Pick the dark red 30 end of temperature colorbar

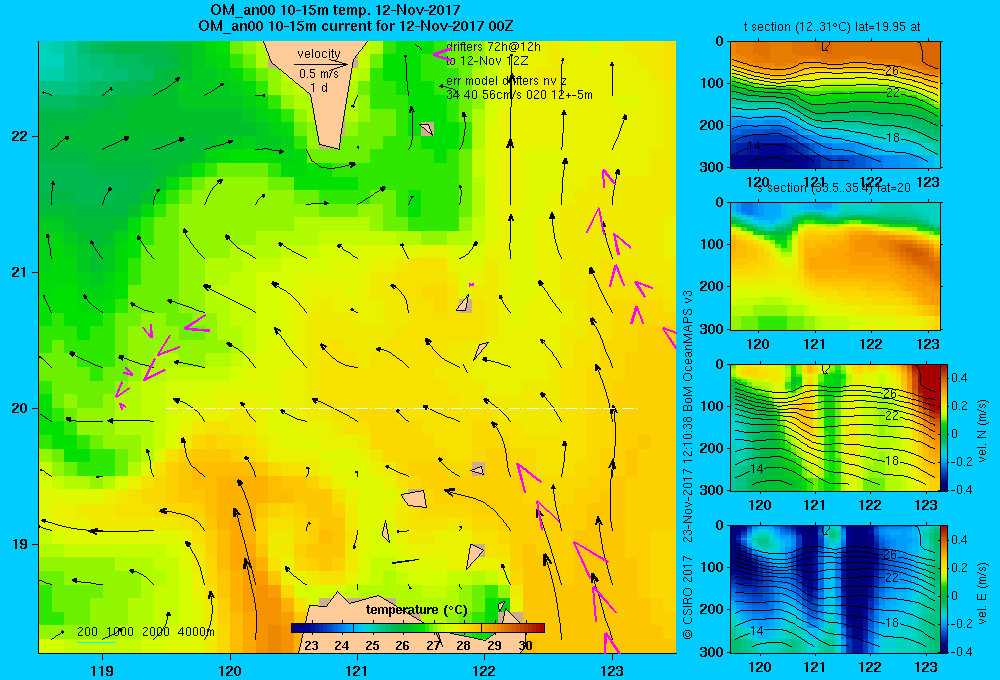tap(536, 628)
